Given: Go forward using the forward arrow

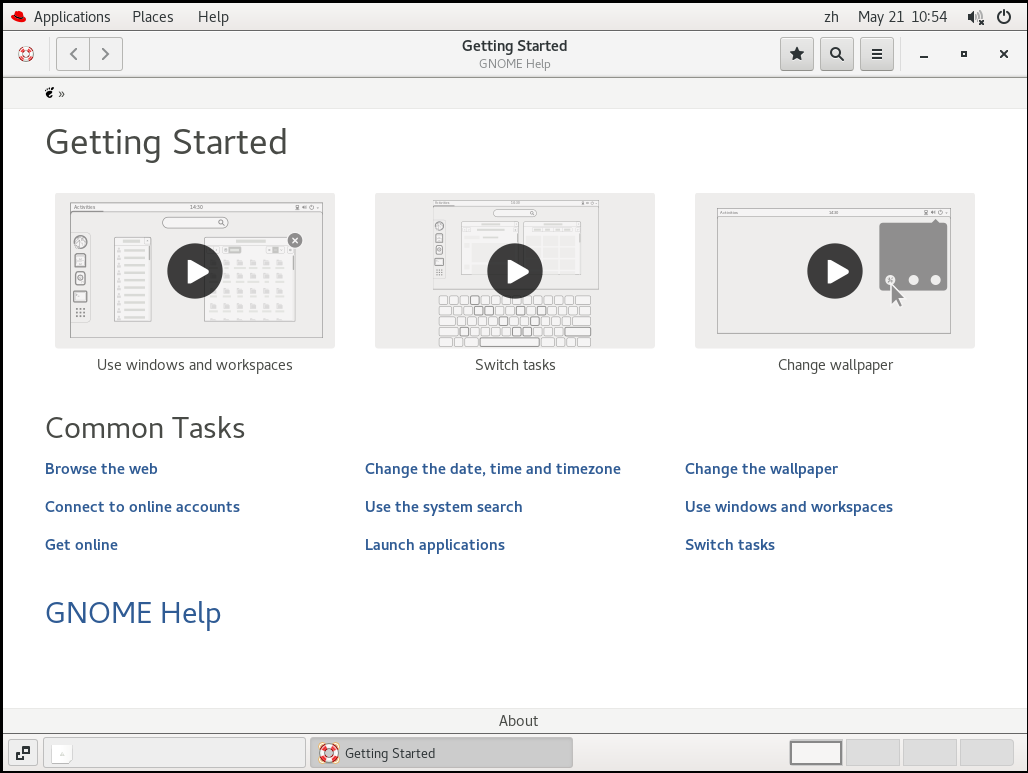Looking at the screenshot, I should [x=106, y=54].
